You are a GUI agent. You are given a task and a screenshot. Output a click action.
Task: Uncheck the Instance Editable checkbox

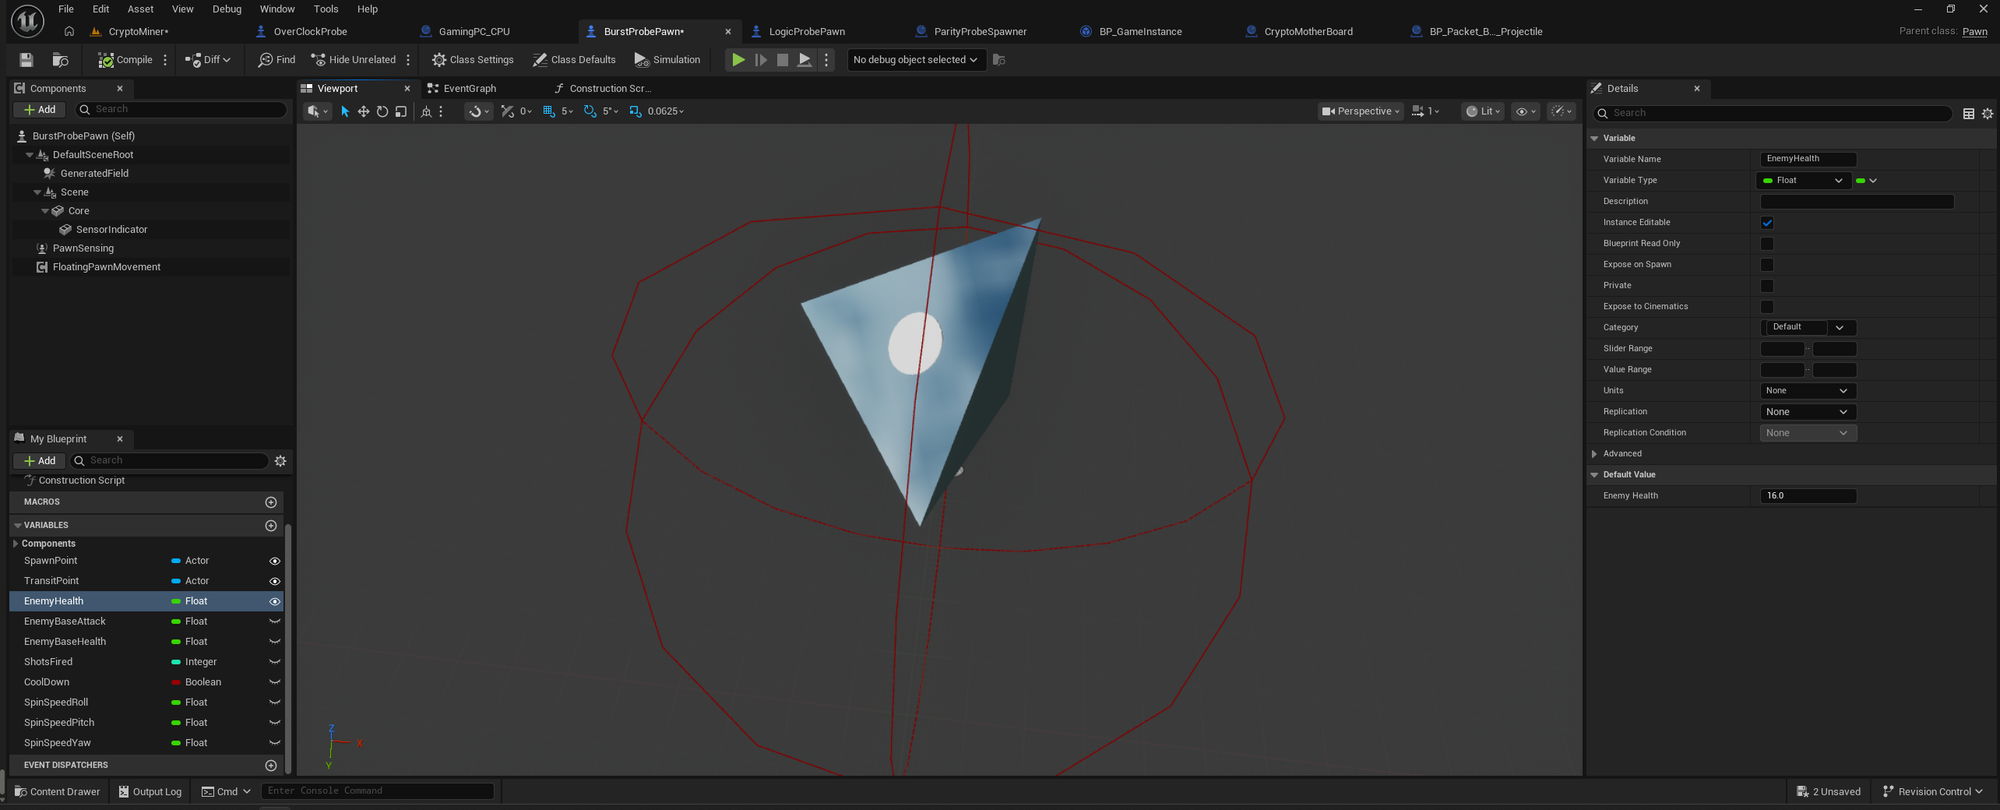point(1767,223)
